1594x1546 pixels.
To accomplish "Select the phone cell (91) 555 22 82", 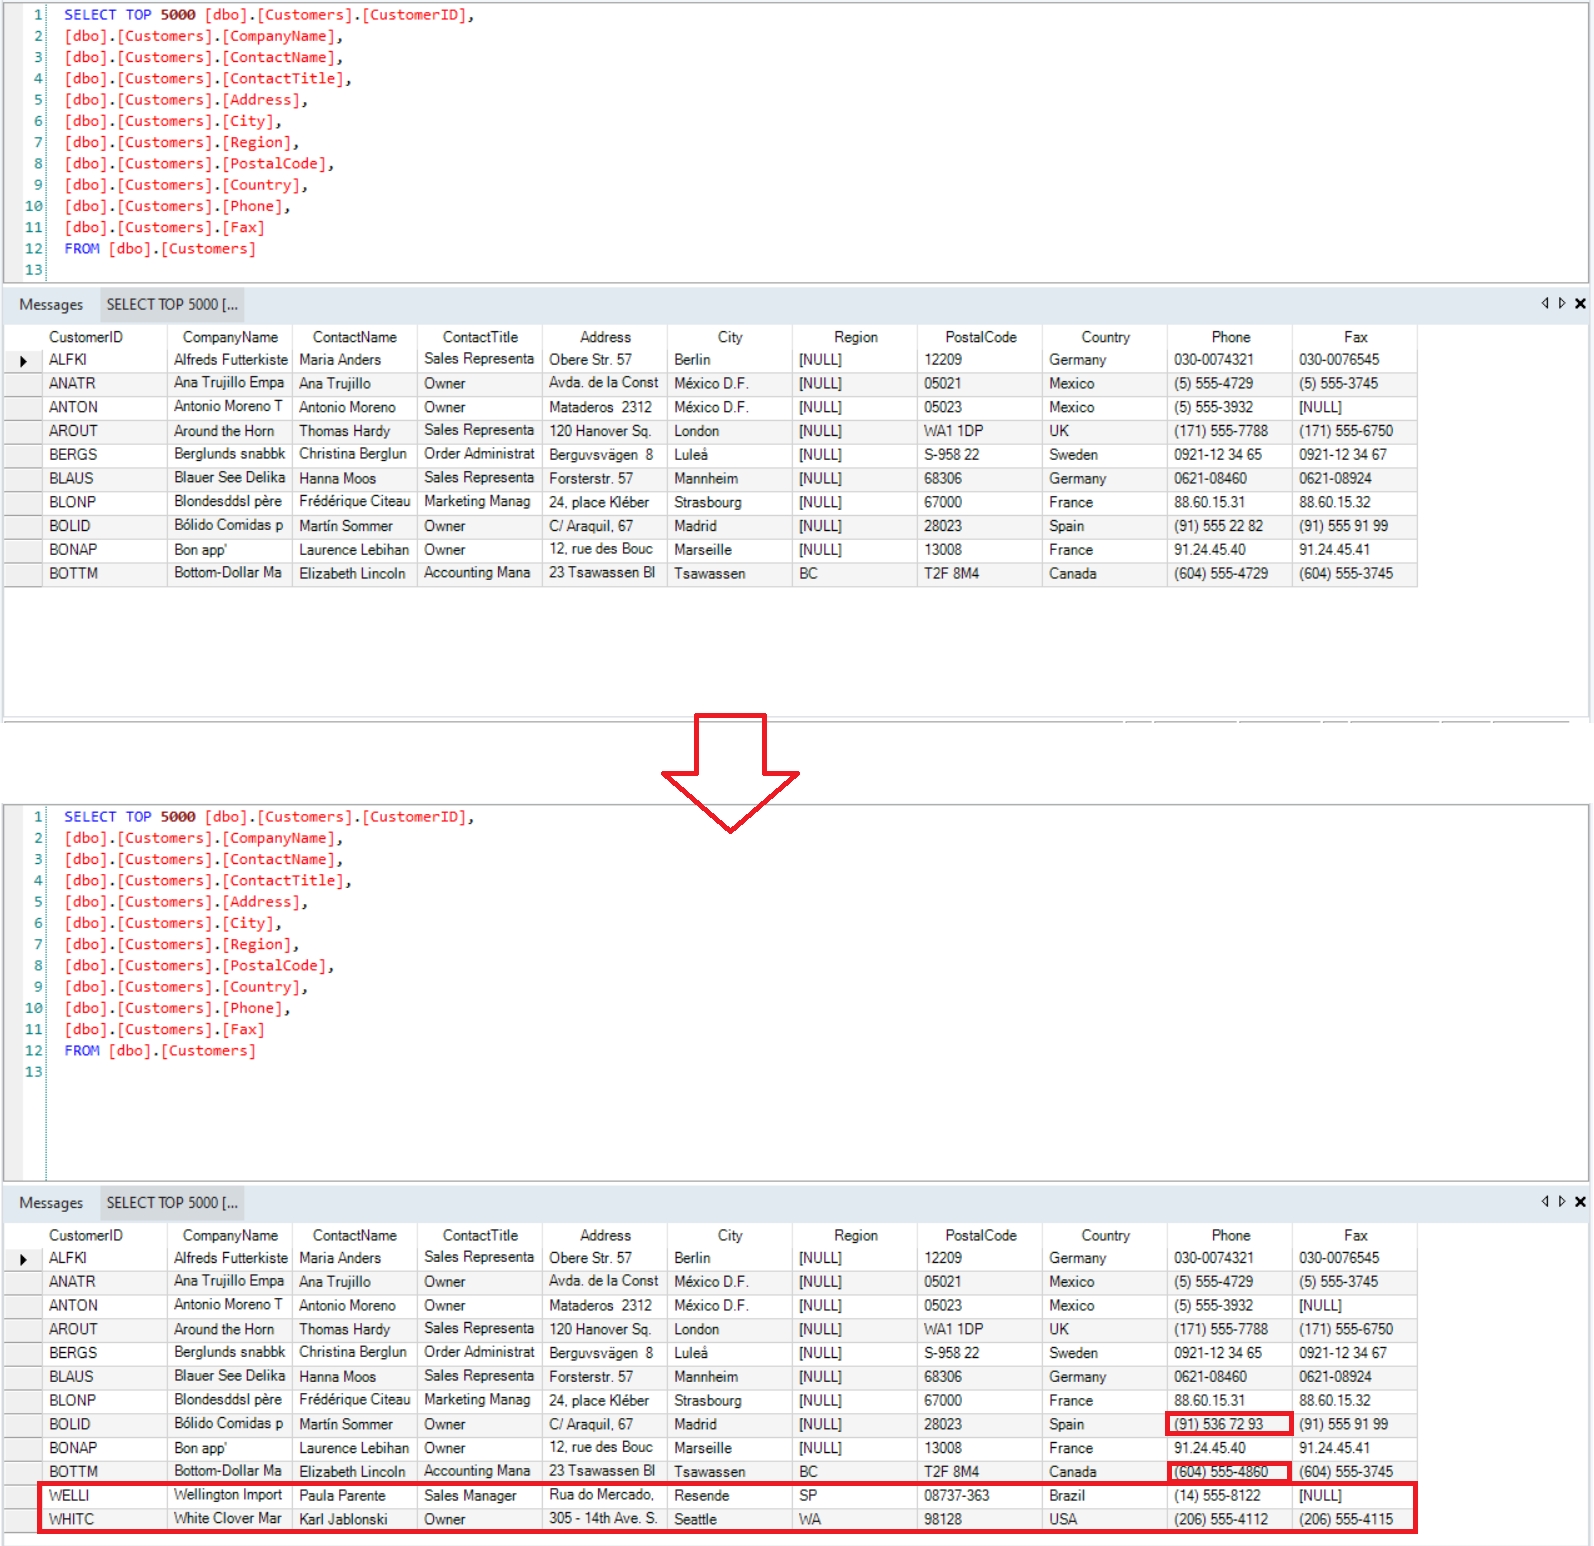I will tap(1218, 526).
